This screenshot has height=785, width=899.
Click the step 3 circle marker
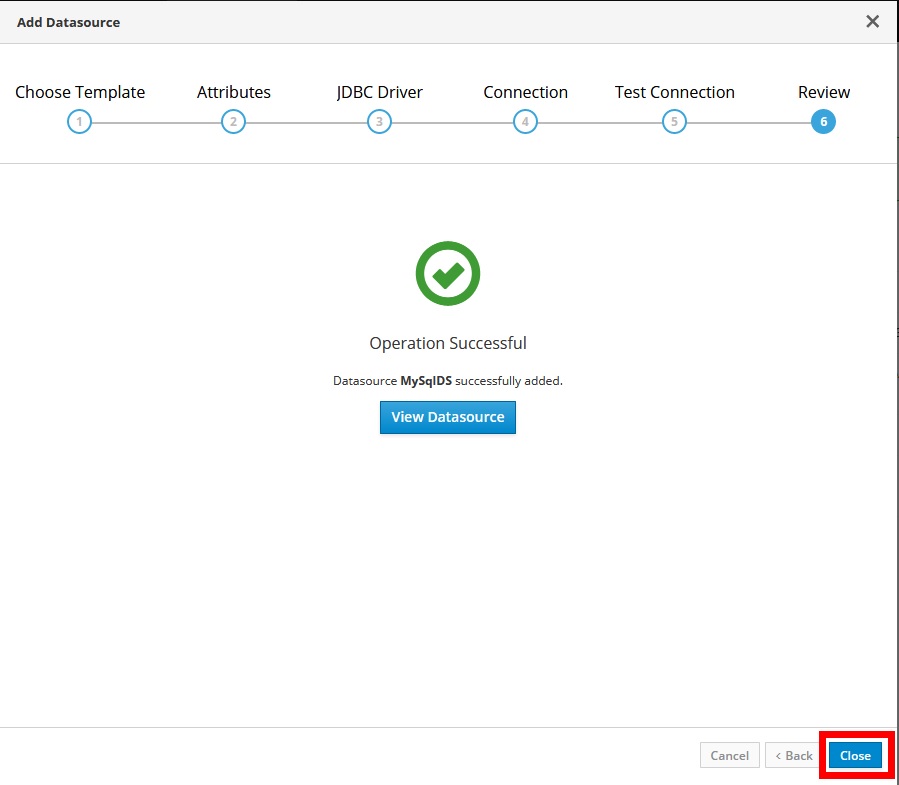379,122
